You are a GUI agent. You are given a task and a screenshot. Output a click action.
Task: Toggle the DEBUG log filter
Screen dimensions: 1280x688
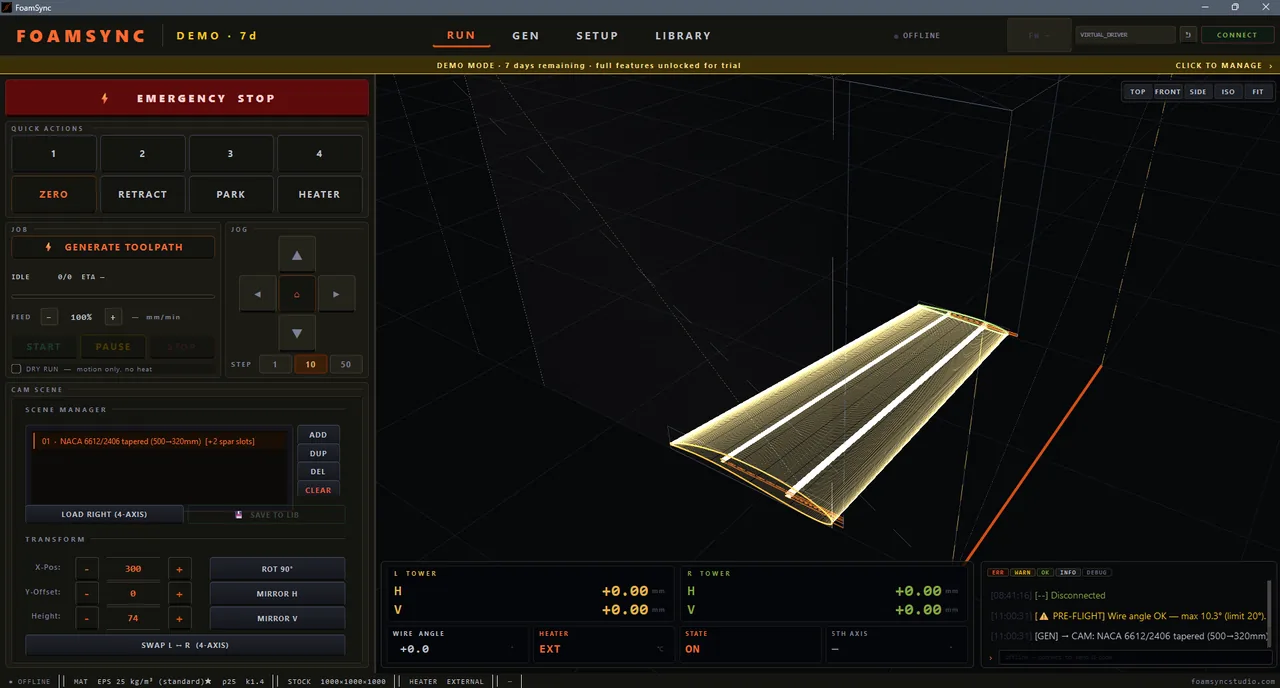pyautogui.click(x=1097, y=573)
